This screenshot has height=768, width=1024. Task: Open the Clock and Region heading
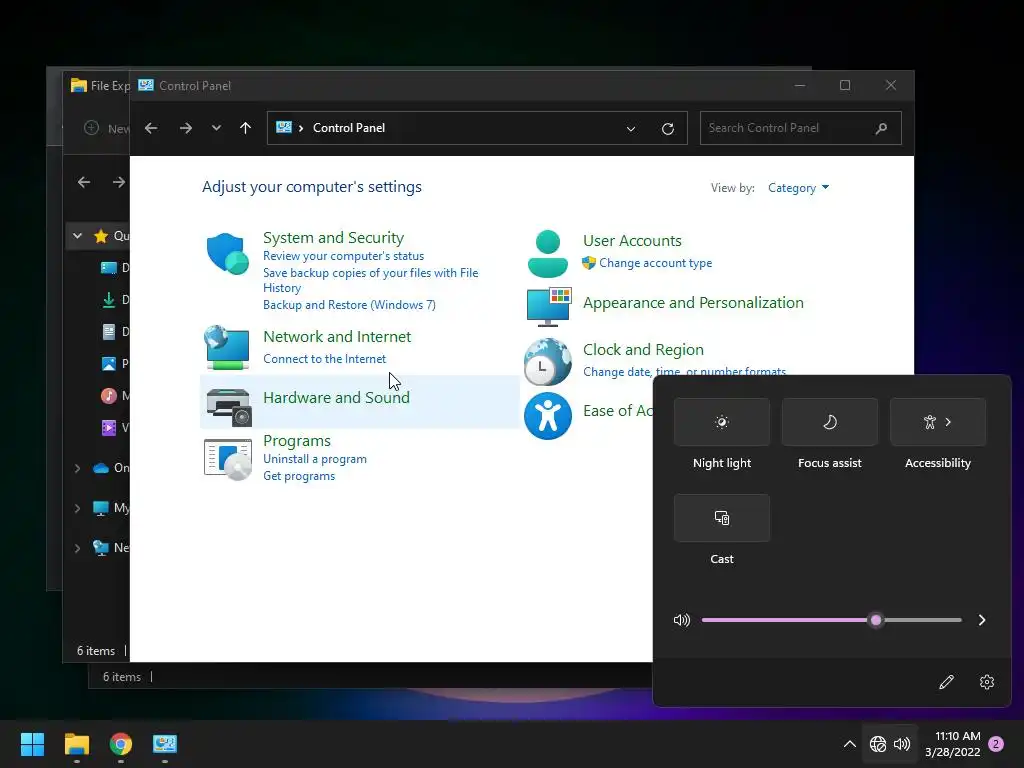pyautogui.click(x=643, y=350)
